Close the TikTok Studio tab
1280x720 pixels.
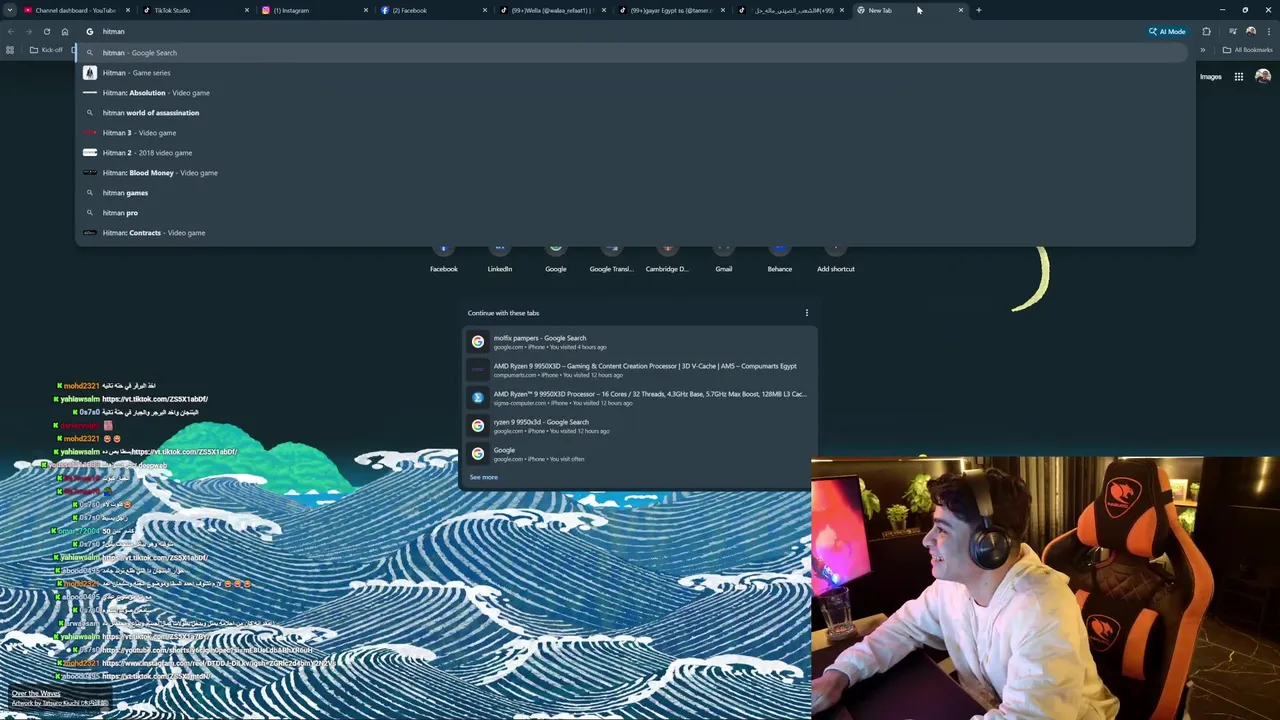click(x=247, y=10)
